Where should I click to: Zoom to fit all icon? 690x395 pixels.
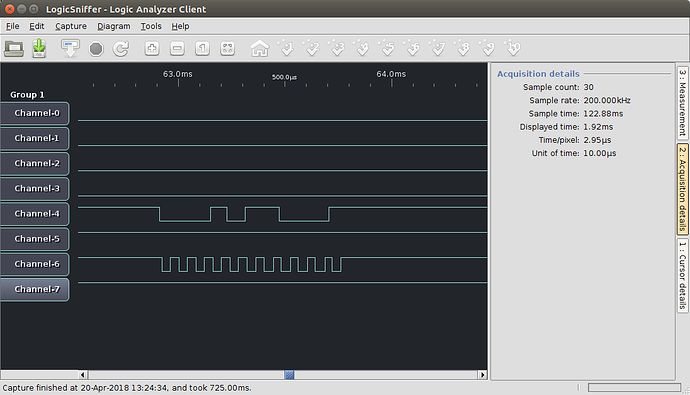tap(227, 48)
